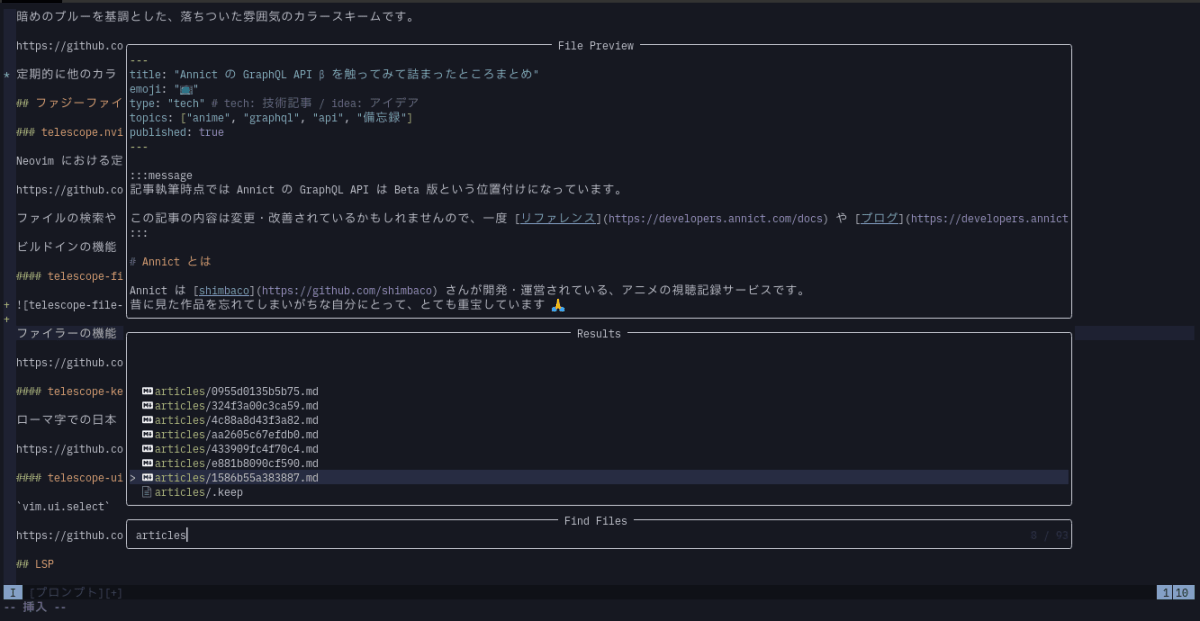Click the topics line in preview
Screen dimensions: 1200x621
pos(270,118)
